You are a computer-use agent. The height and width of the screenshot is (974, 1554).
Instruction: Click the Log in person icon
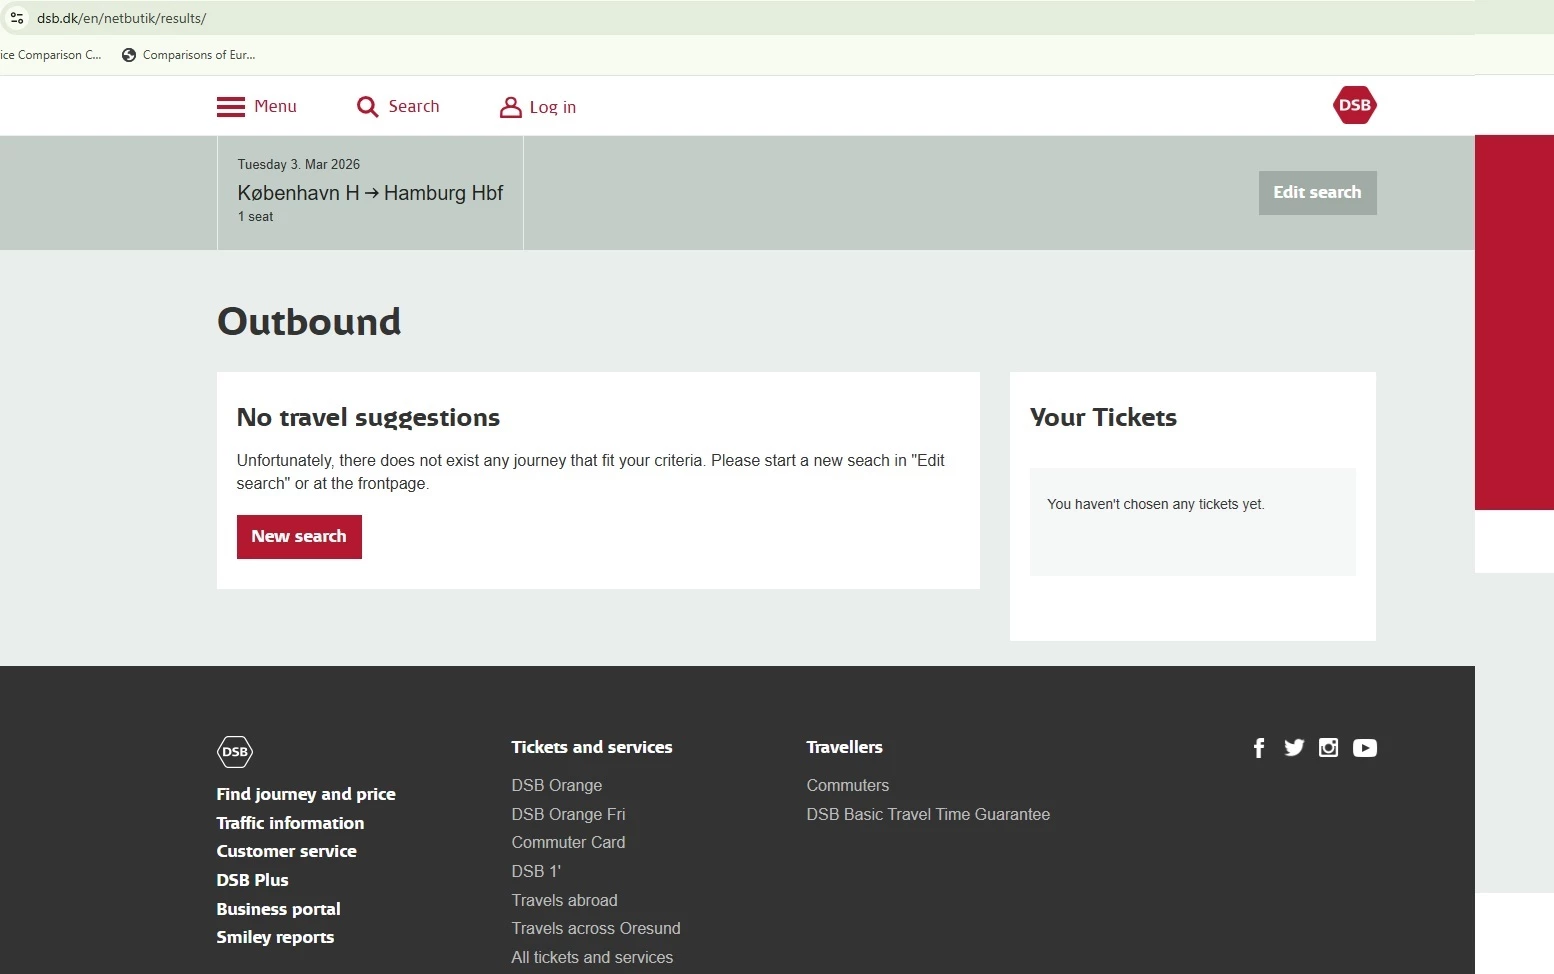[510, 107]
